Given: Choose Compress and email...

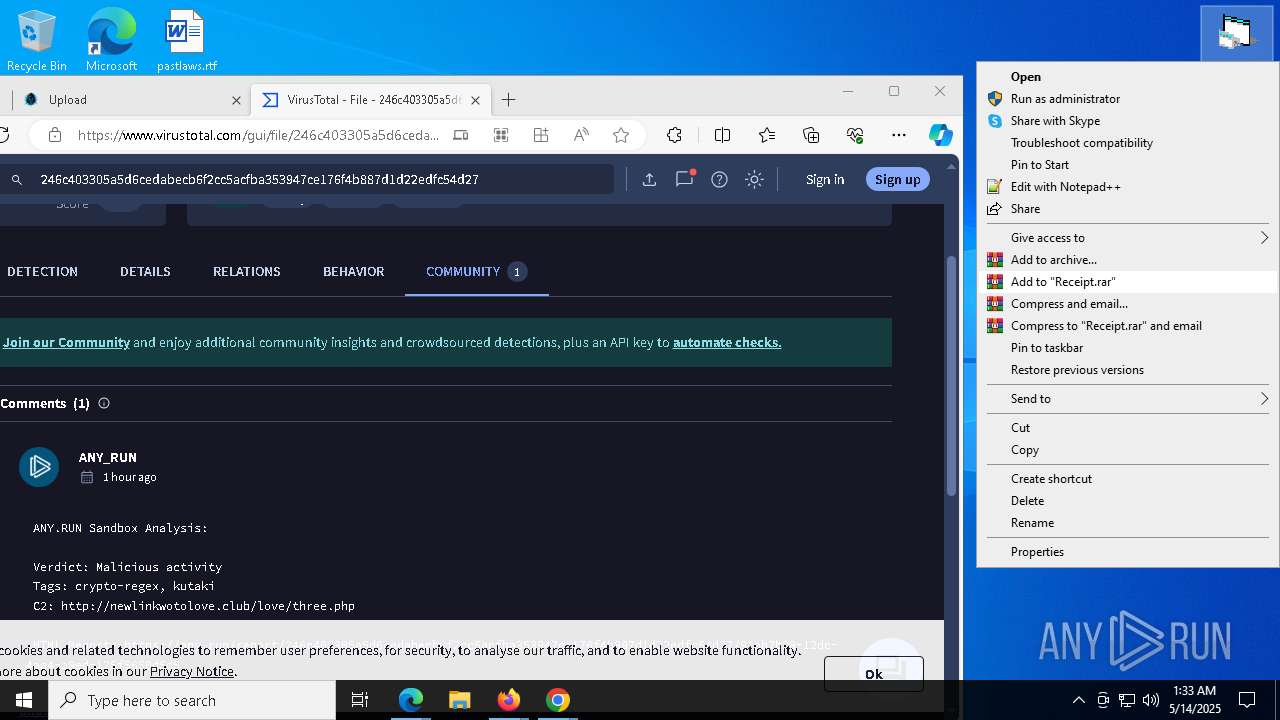Looking at the screenshot, I should pyautogui.click(x=1127, y=304).
